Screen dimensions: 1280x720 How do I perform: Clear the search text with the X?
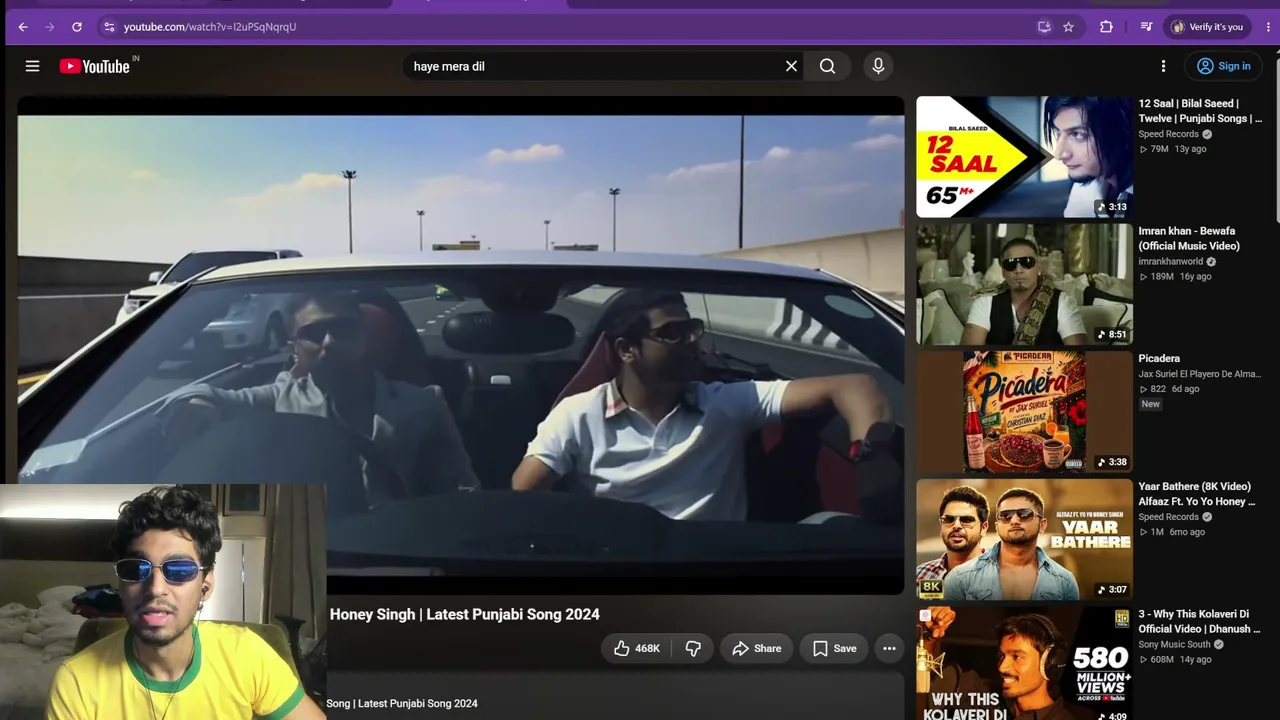click(x=791, y=66)
